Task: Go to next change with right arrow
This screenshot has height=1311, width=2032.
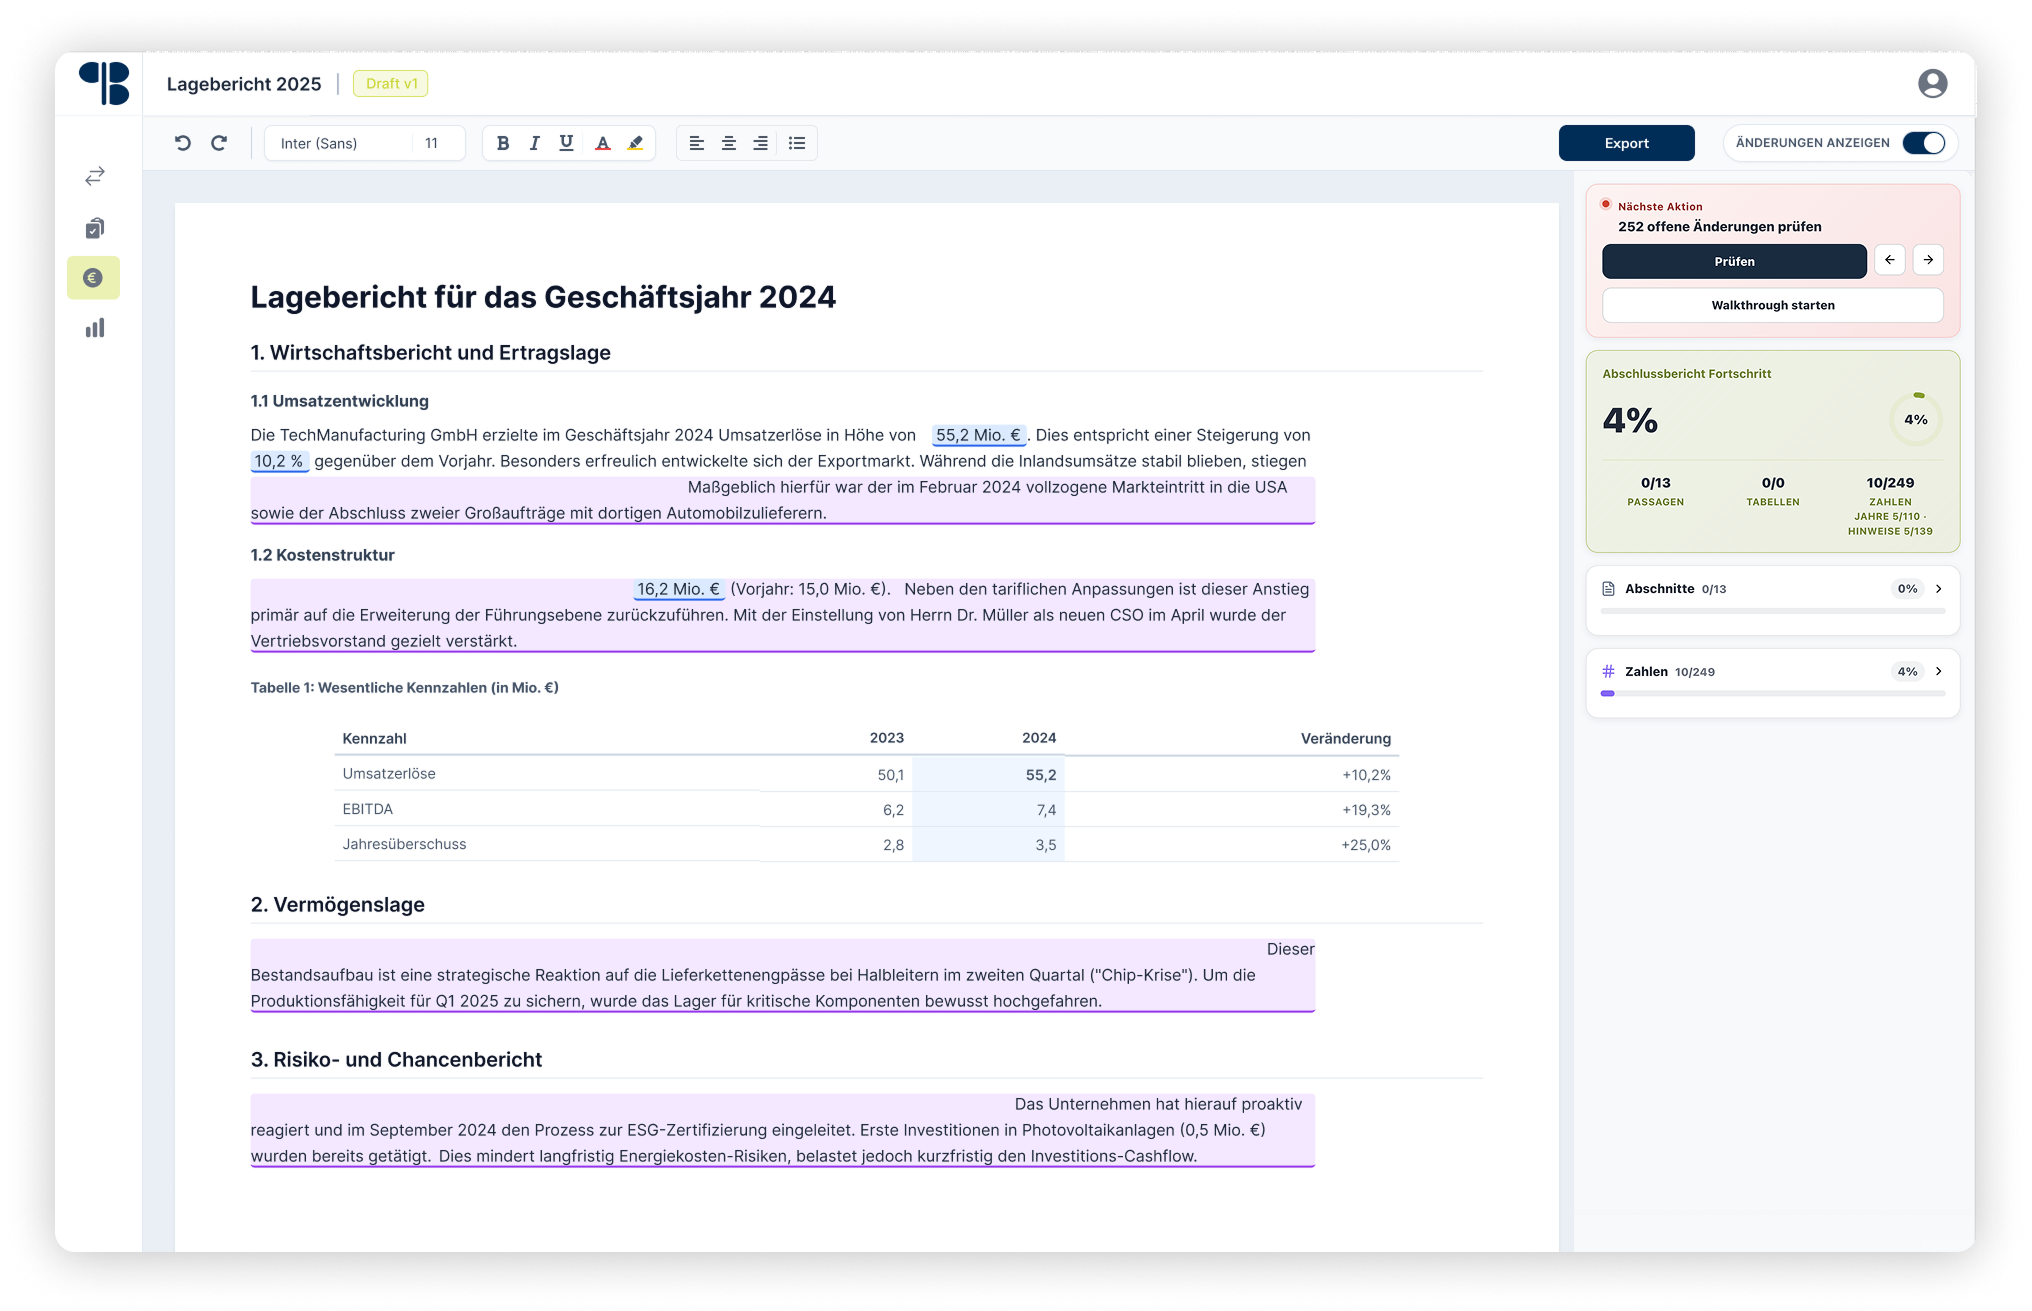Action: 1928,260
